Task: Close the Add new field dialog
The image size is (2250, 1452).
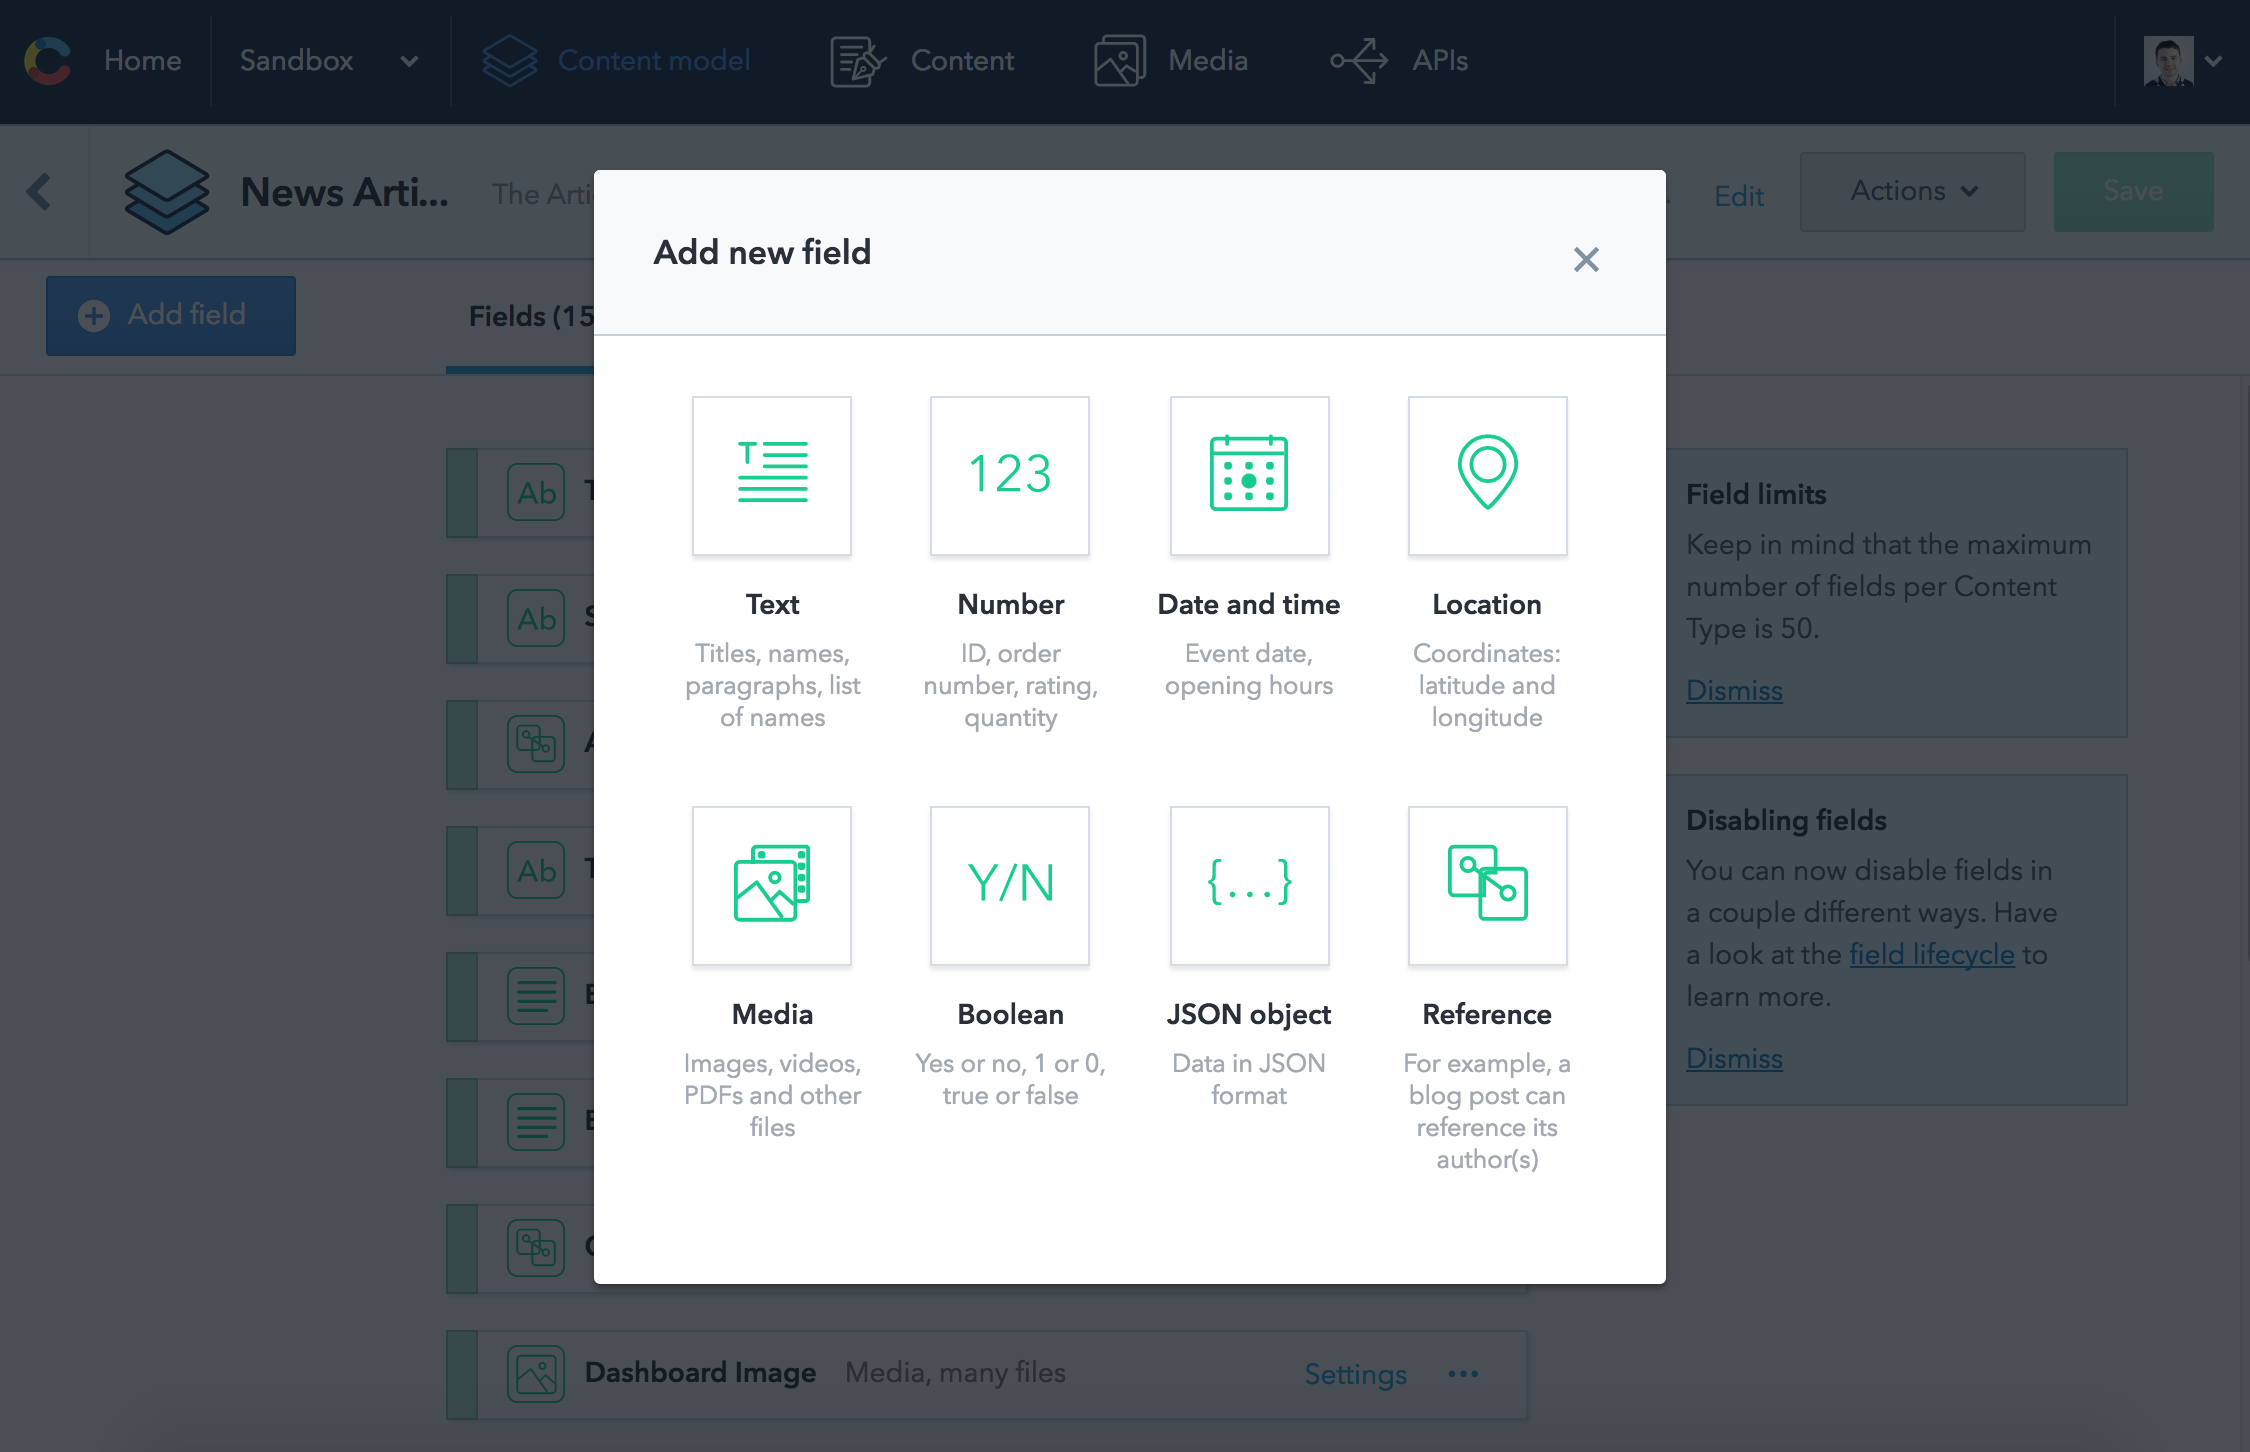Action: point(1585,260)
